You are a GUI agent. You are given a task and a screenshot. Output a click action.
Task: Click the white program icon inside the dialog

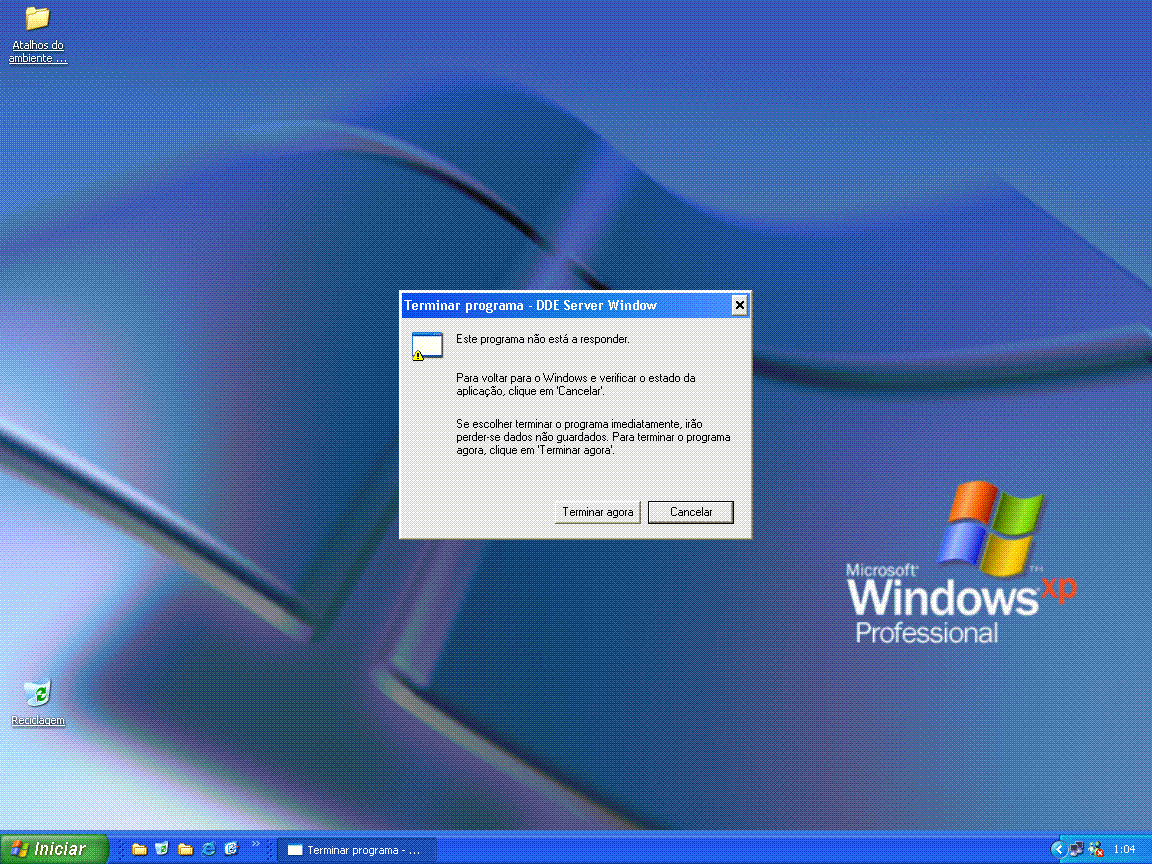tap(427, 343)
